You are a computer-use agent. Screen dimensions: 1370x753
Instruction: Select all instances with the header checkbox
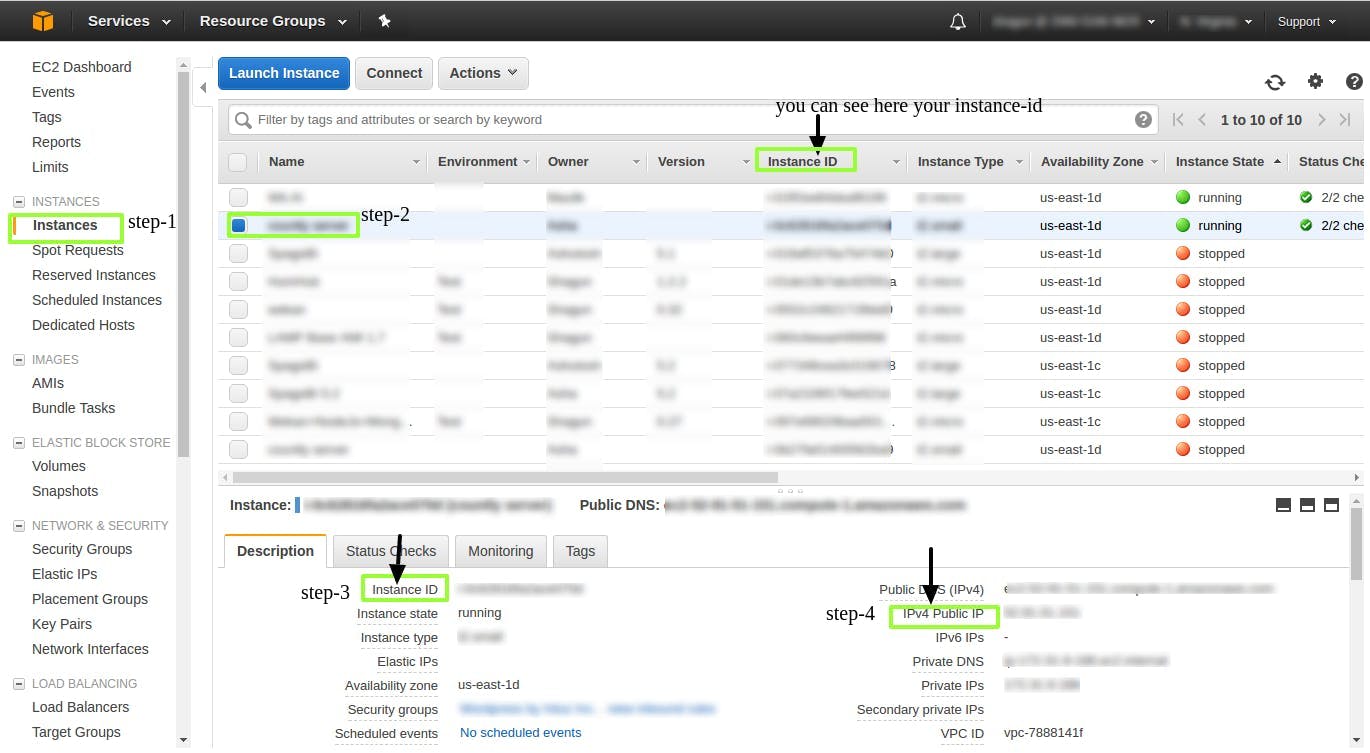pos(238,161)
